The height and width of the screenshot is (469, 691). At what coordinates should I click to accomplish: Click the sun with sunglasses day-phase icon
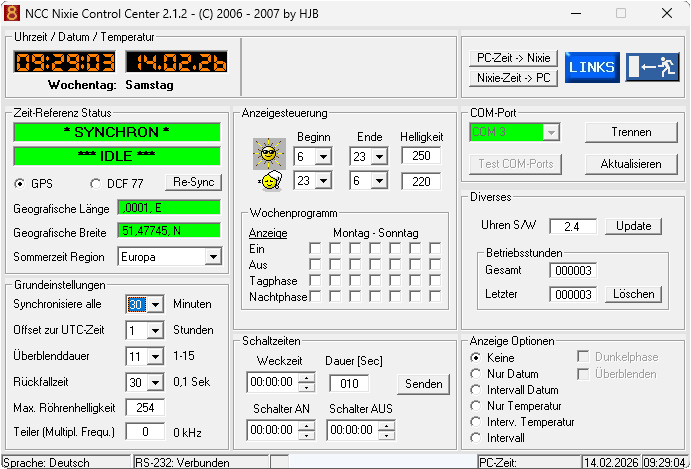268,155
